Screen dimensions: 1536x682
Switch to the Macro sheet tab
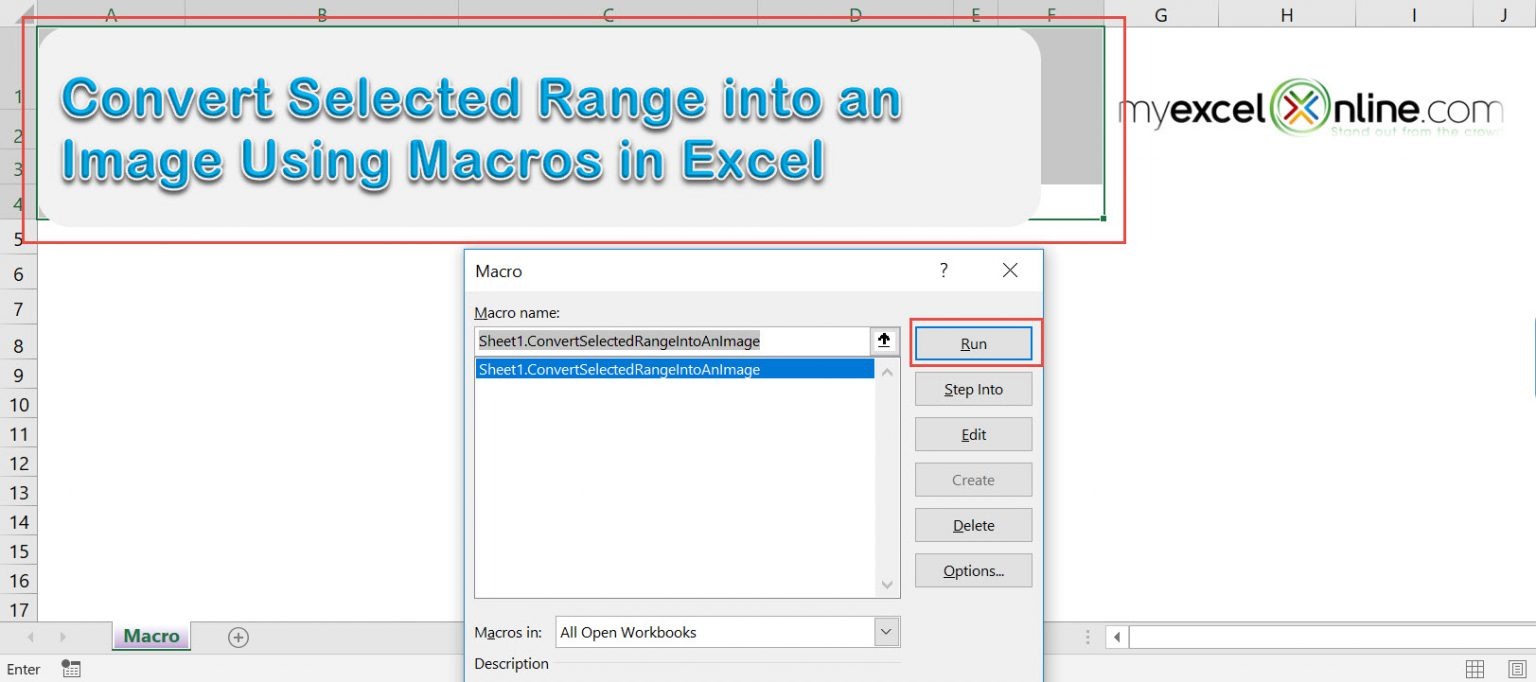tap(150, 637)
